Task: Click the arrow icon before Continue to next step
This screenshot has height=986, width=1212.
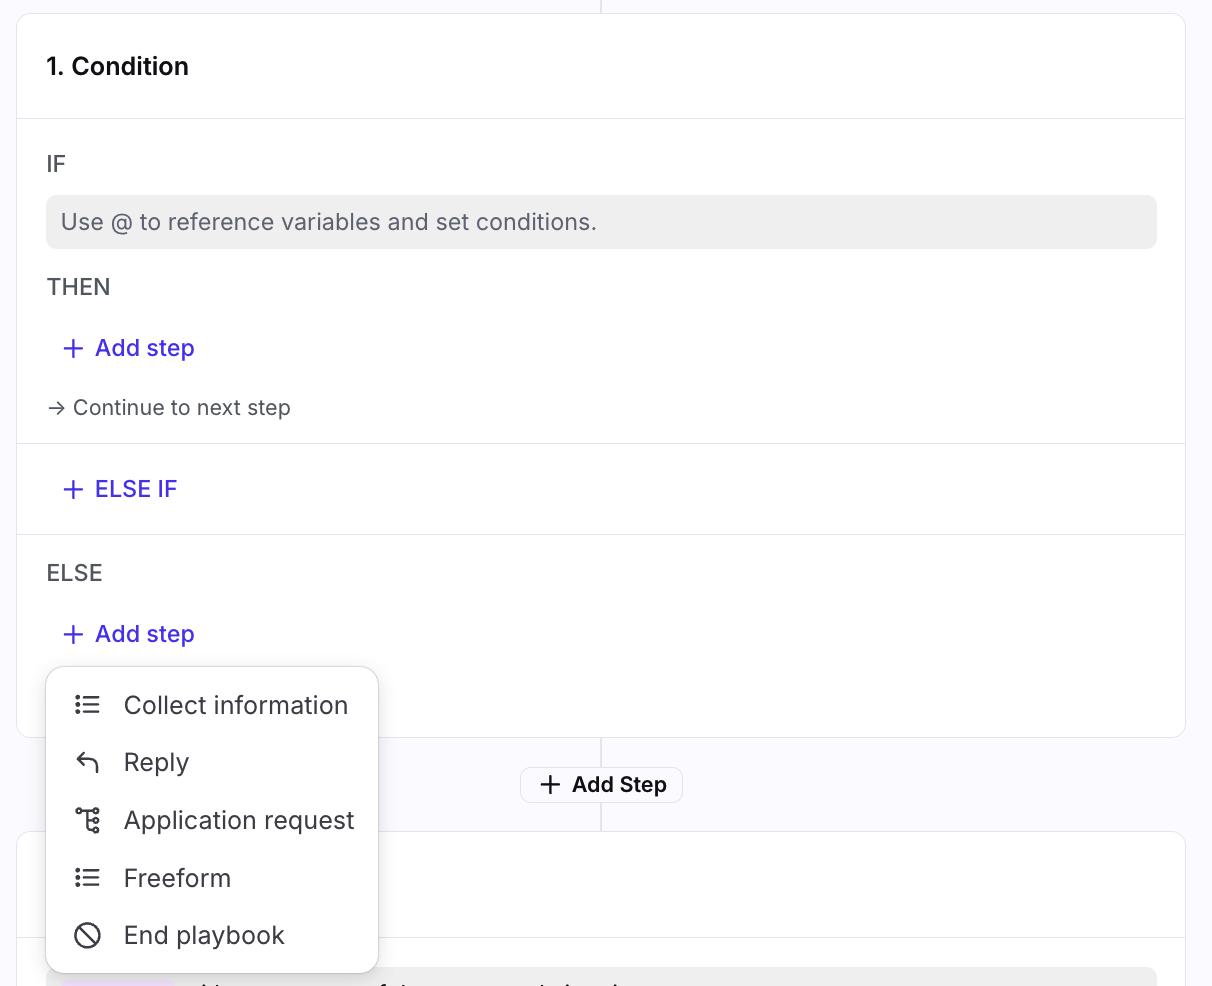Action: (57, 408)
